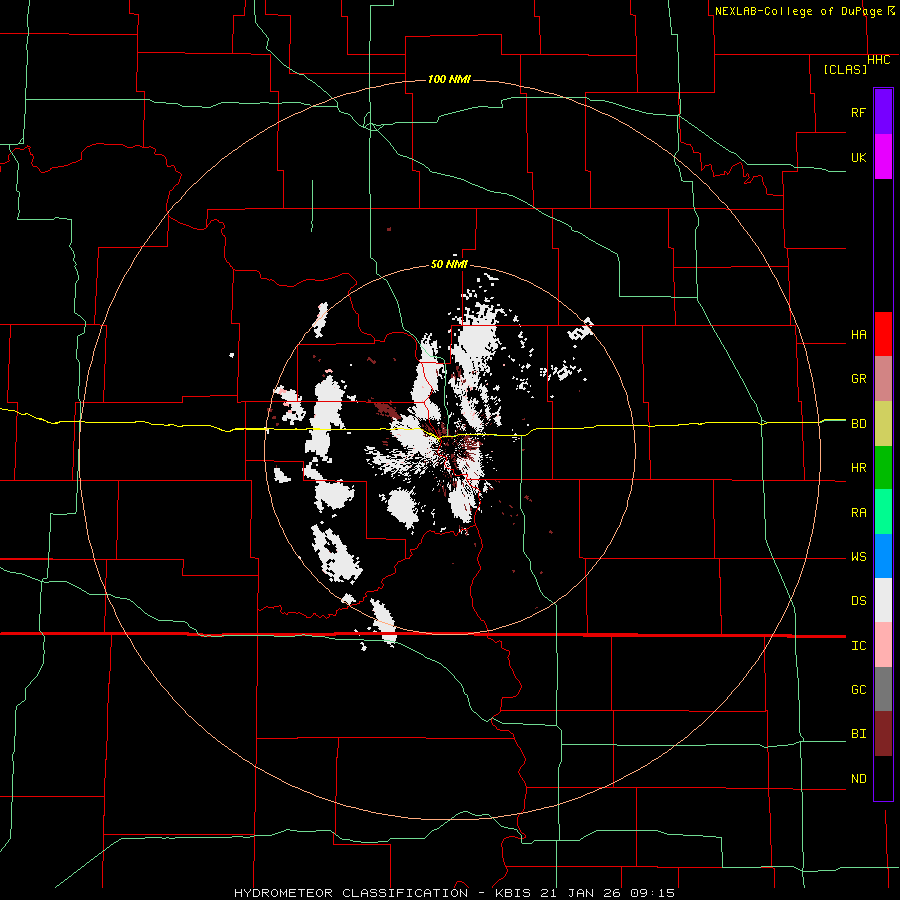Click the 100 NMI range label
Screen dimensions: 900x900
click(449, 79)
